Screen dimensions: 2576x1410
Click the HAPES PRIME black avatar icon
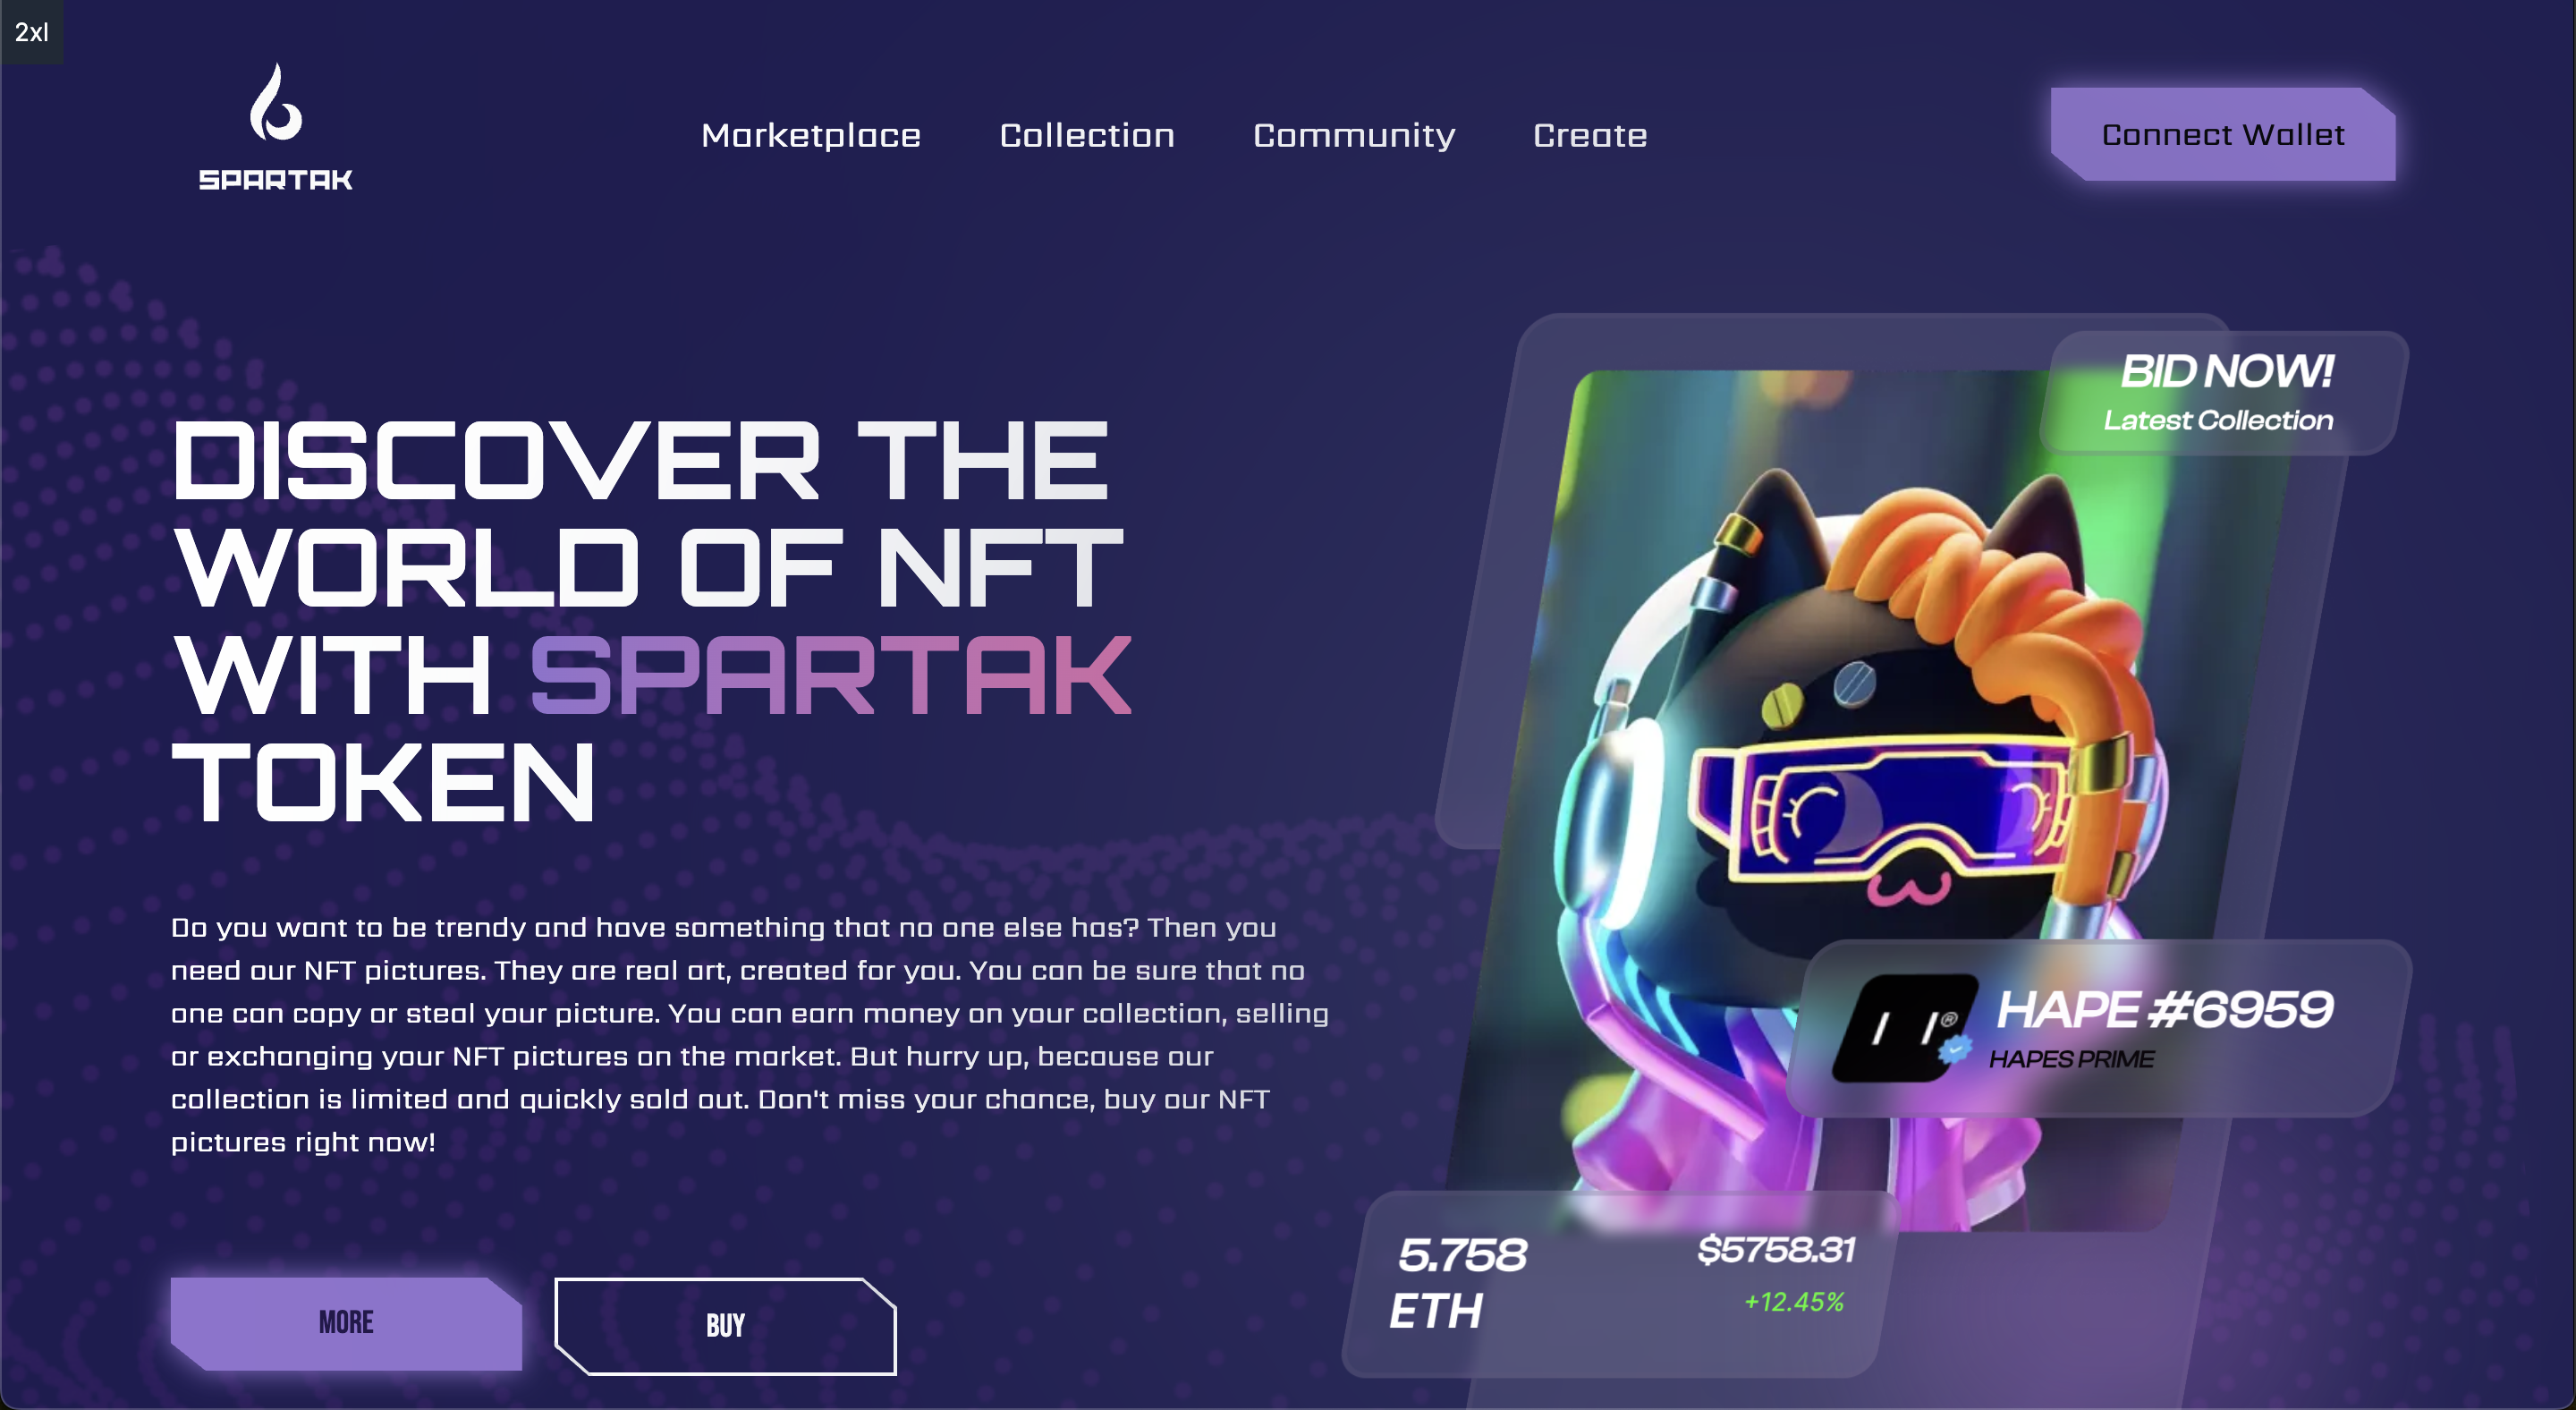[x=1904, y=1028]
